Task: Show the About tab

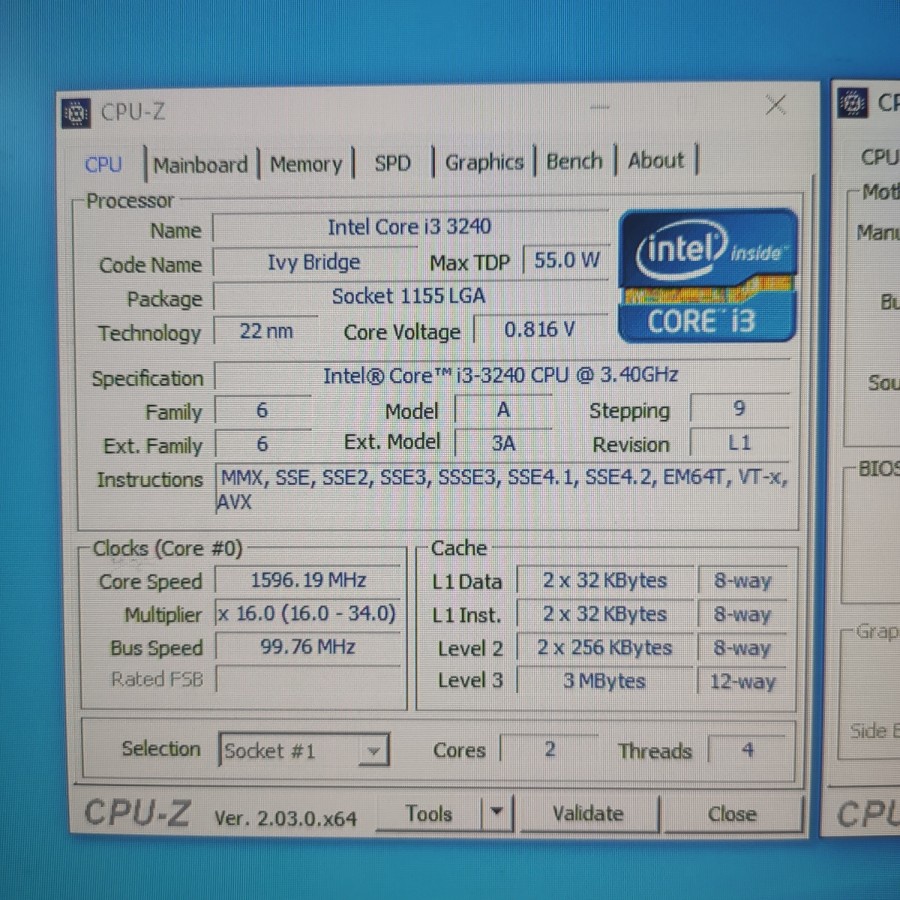Action: click(x=656, y=160)
